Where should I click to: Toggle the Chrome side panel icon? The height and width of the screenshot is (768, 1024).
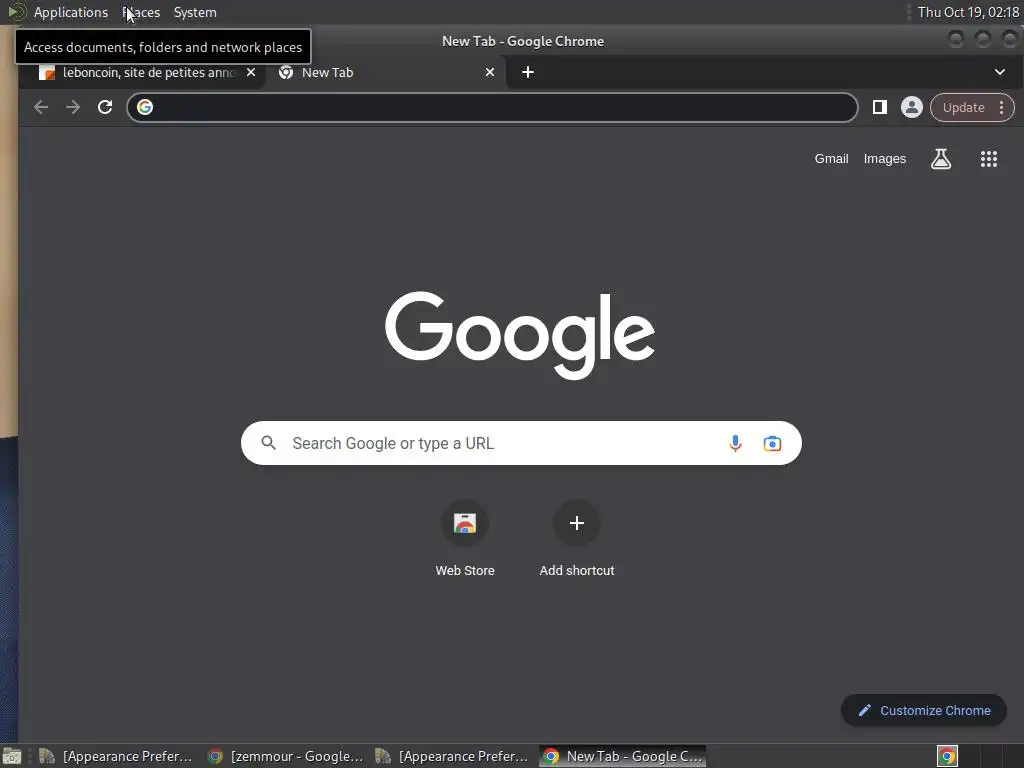pyautogui.click(x=880, y=107)
